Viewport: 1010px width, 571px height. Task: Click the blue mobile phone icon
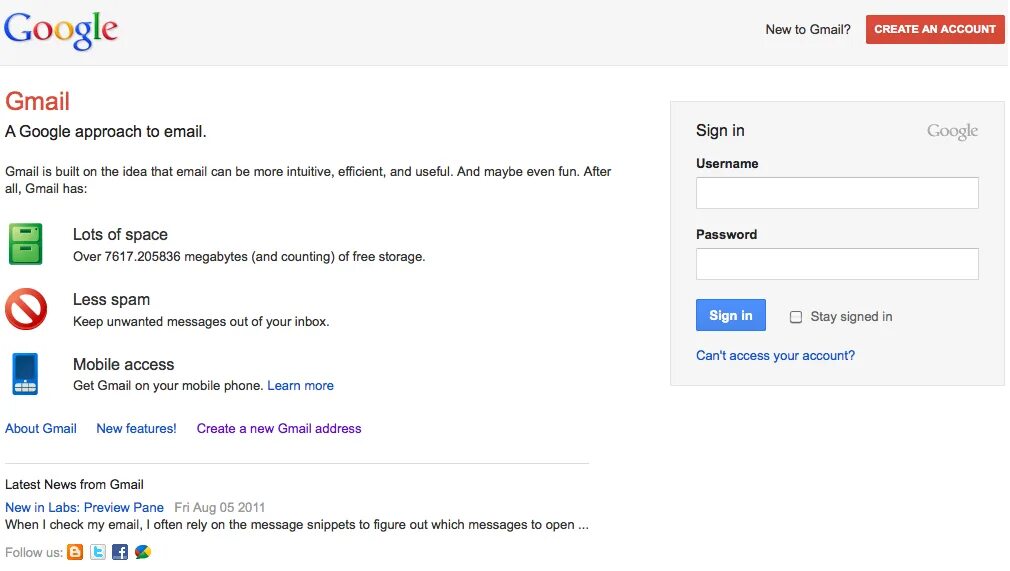click(x=26, y=374)
